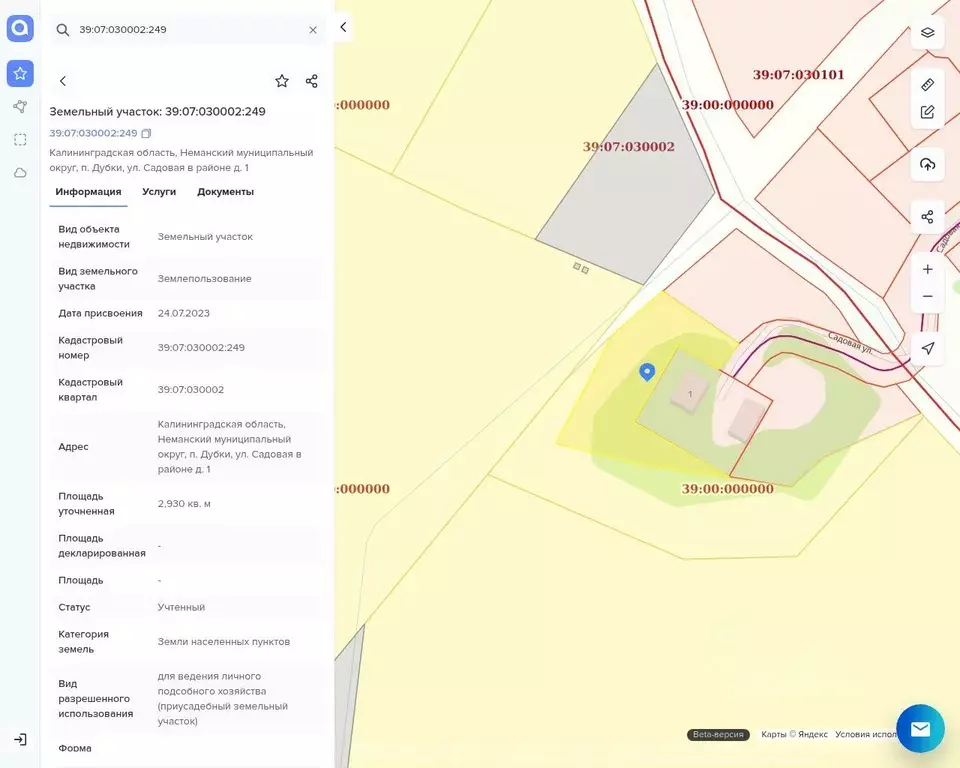Select the edit pencil tool on map

point(928,112)
